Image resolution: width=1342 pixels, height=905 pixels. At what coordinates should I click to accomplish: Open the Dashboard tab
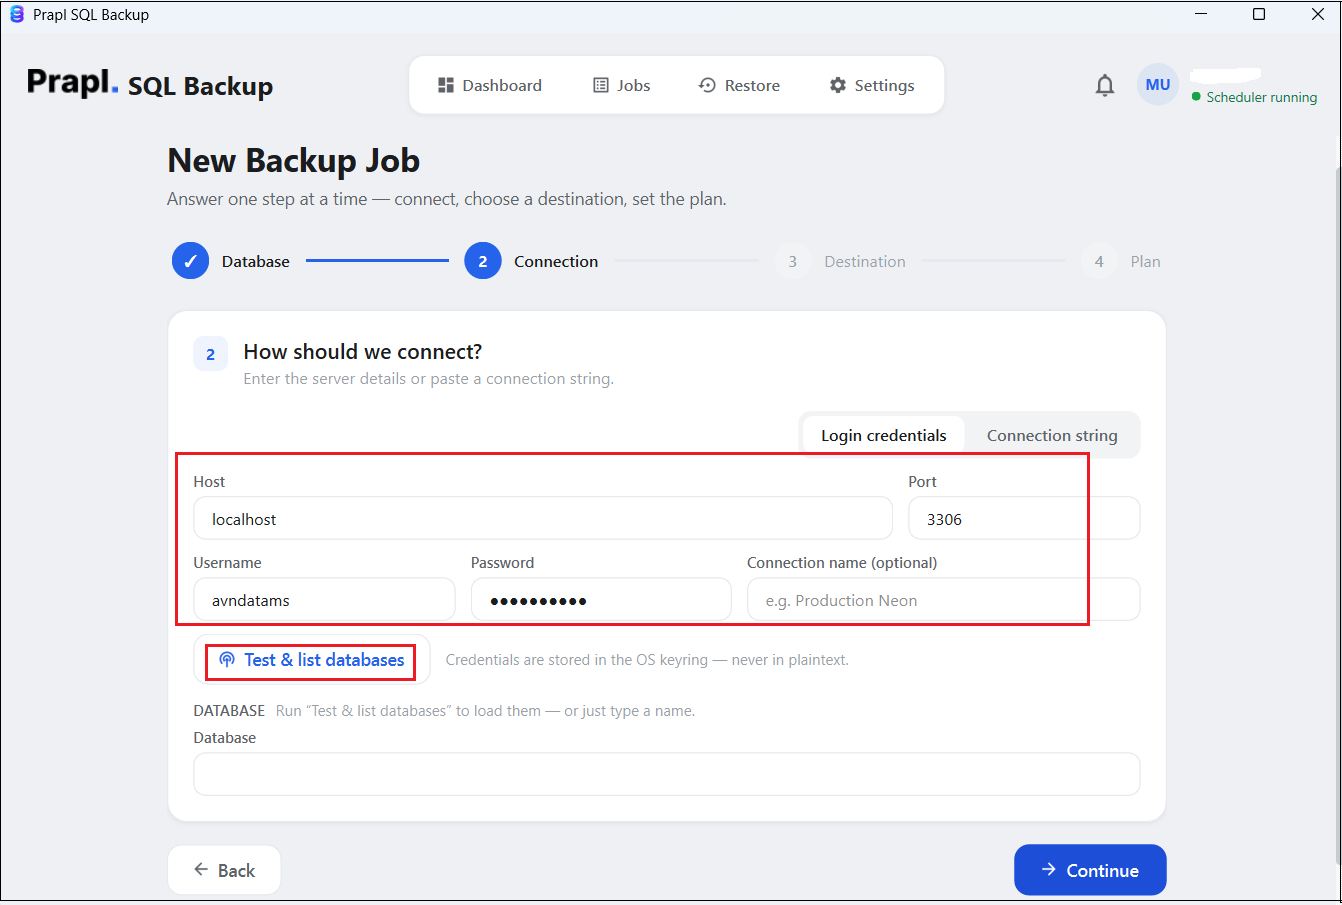pyautogui.click(x=490, y=86)
